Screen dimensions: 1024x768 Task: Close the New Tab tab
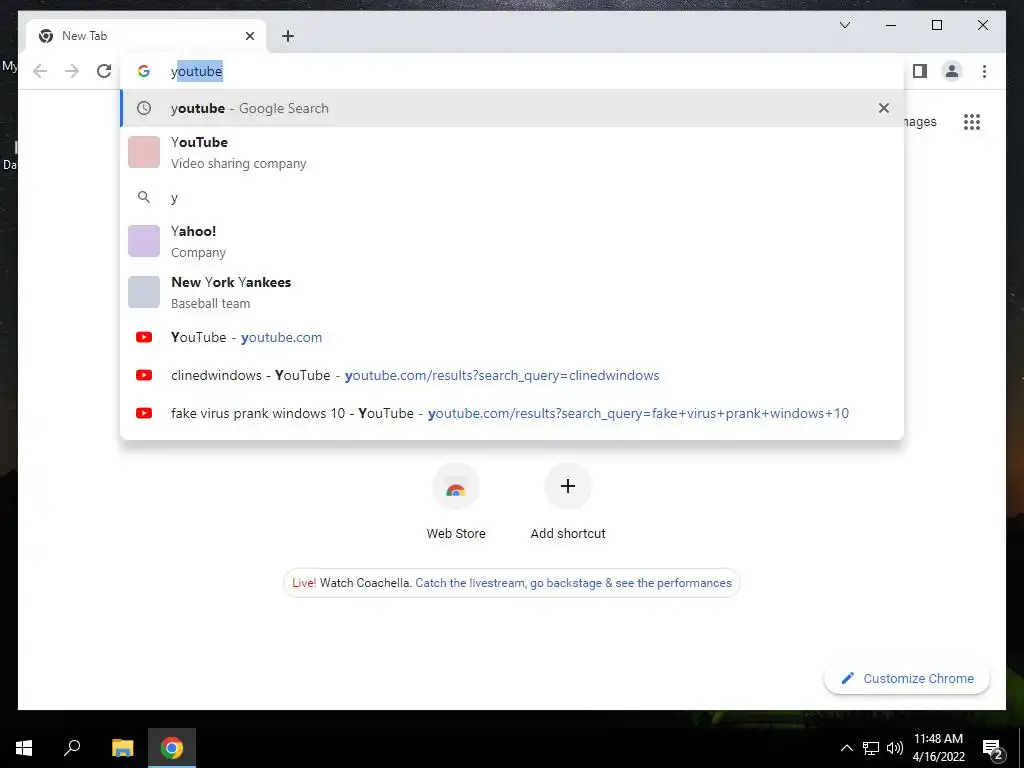(x=249, y=36)
